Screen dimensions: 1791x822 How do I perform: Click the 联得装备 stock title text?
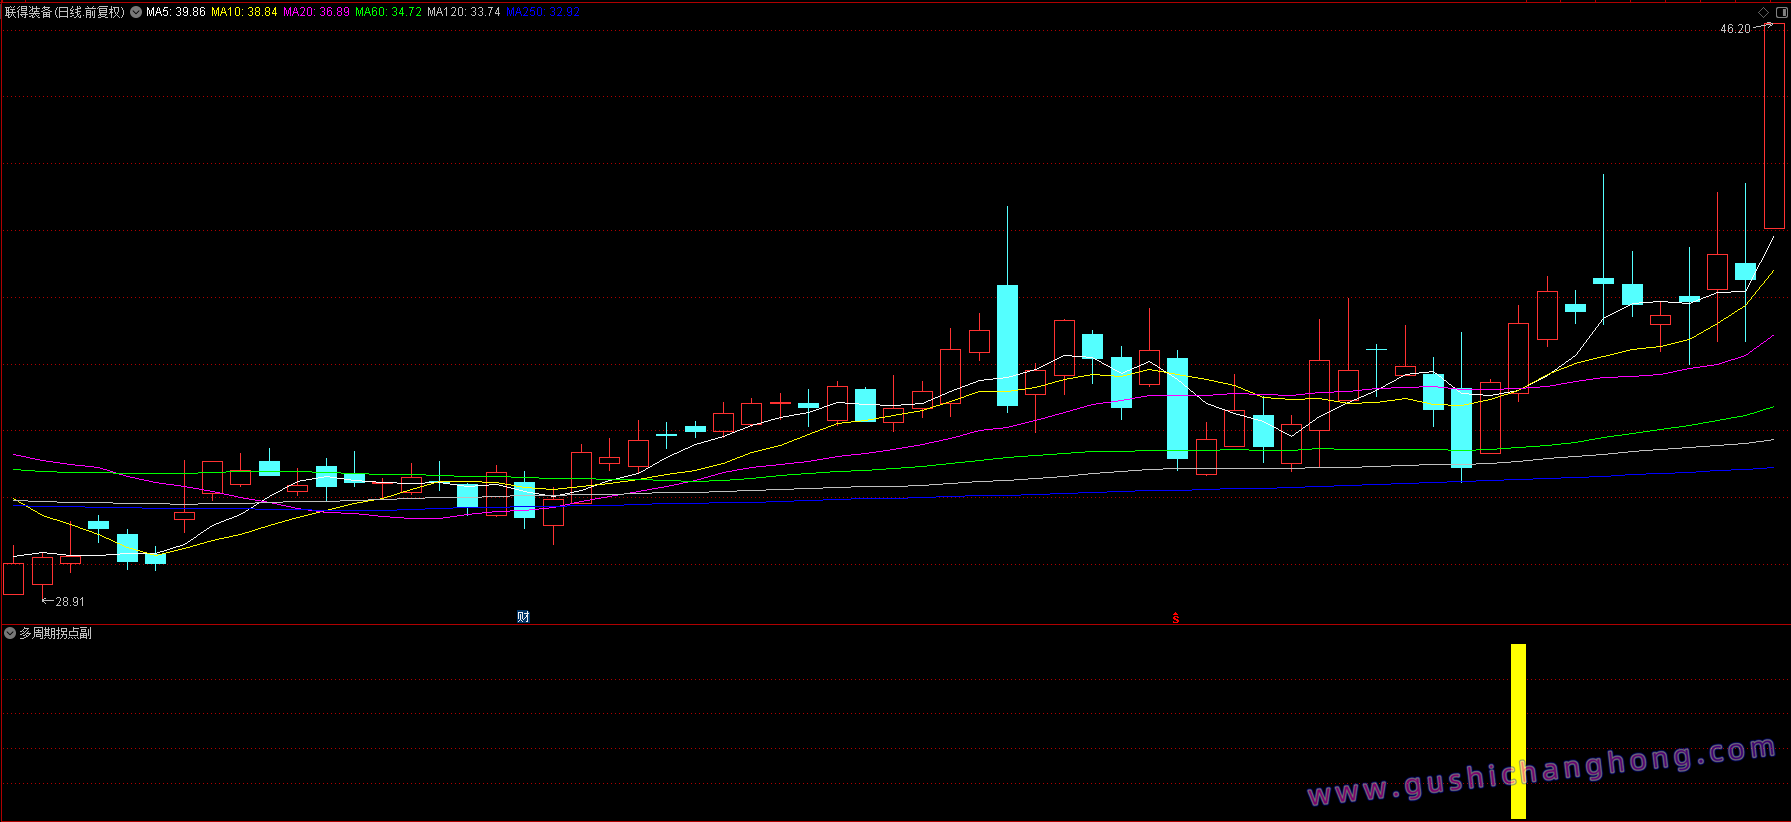coord(28,12)
